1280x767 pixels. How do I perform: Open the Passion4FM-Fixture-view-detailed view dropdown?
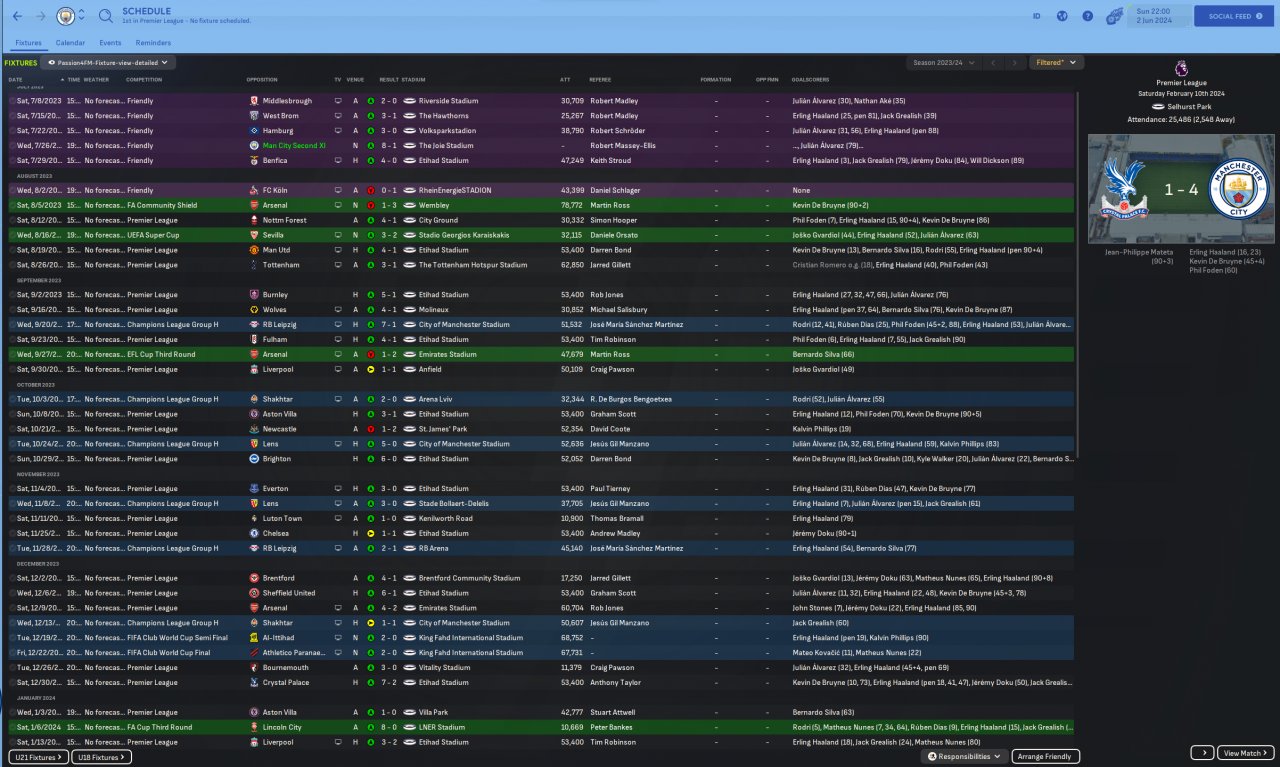coord(110,62)
